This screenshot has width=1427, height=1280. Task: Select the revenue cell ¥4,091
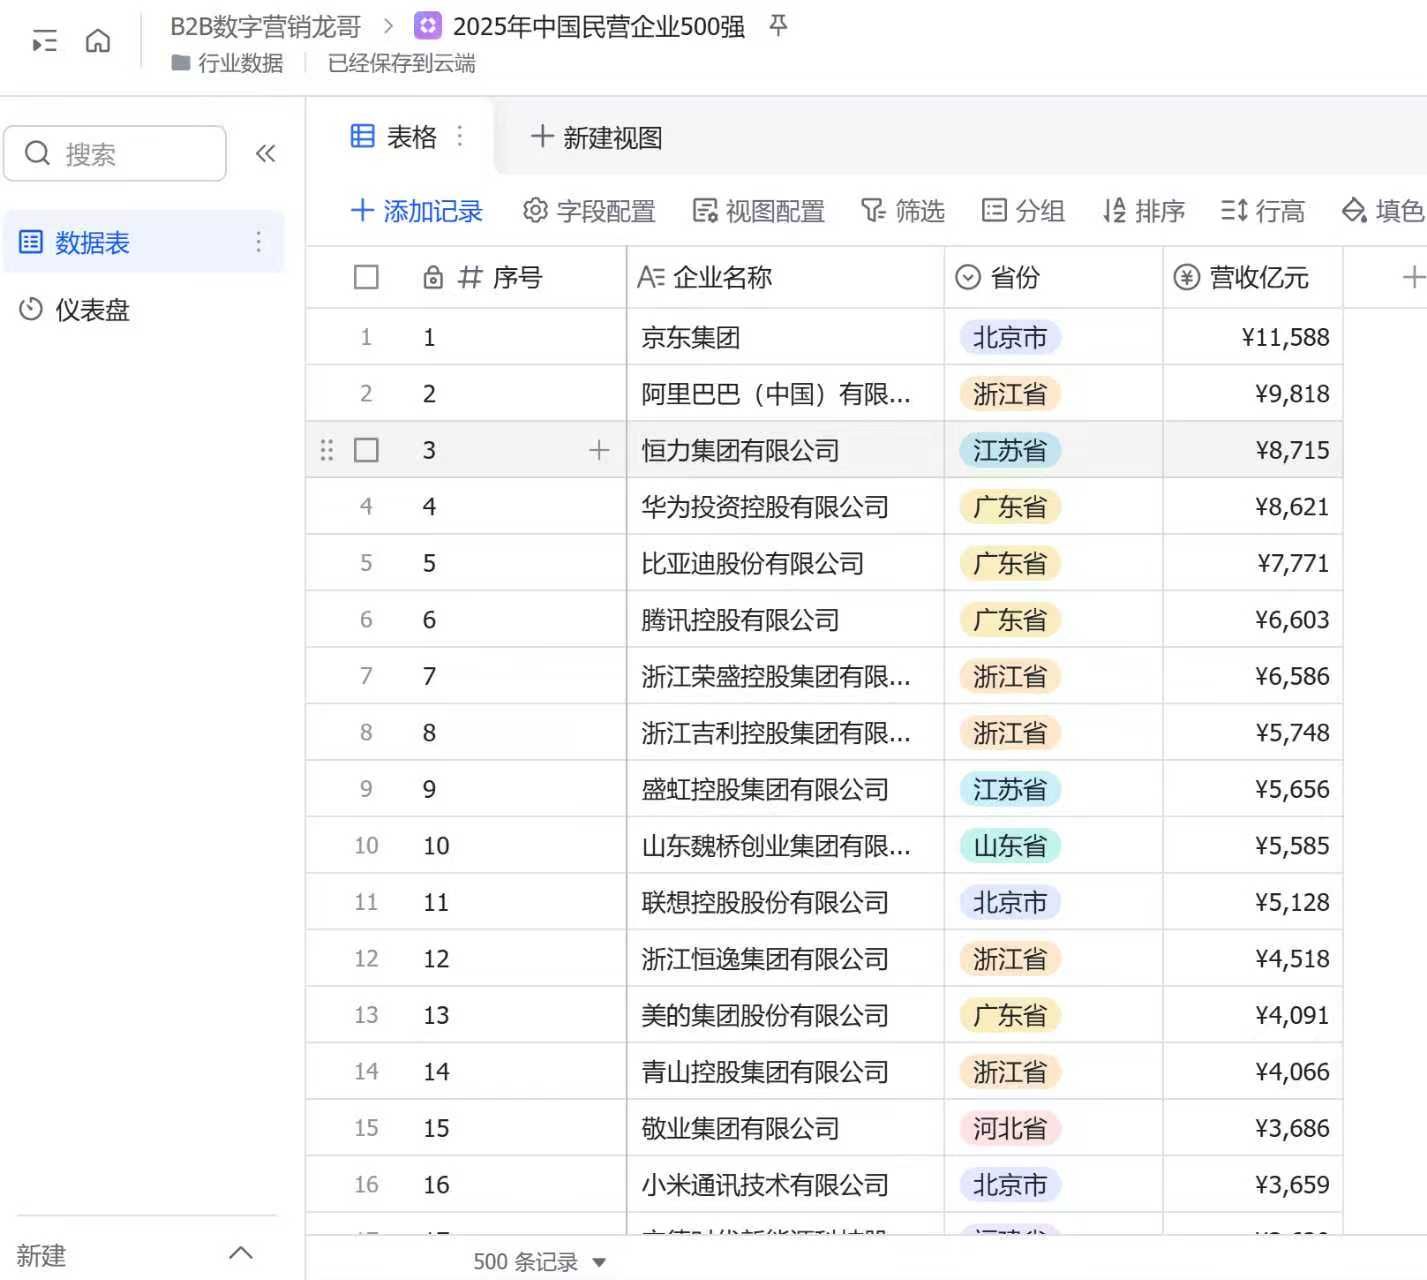point(1252,1015)
